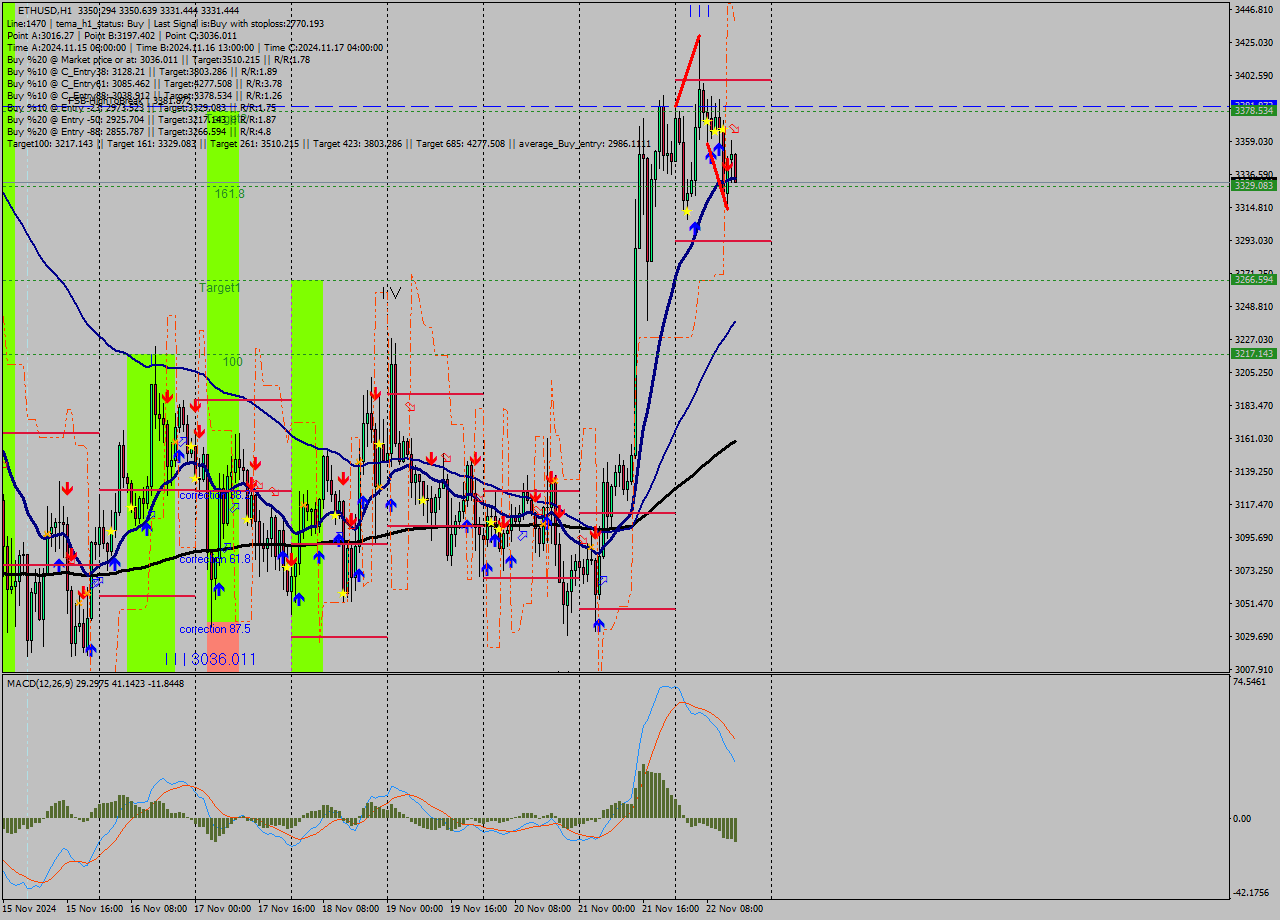1280x920 pixels.
Task: Select the blue buy arrow on the 21 Nov rally
Action: tap(696, 227)
